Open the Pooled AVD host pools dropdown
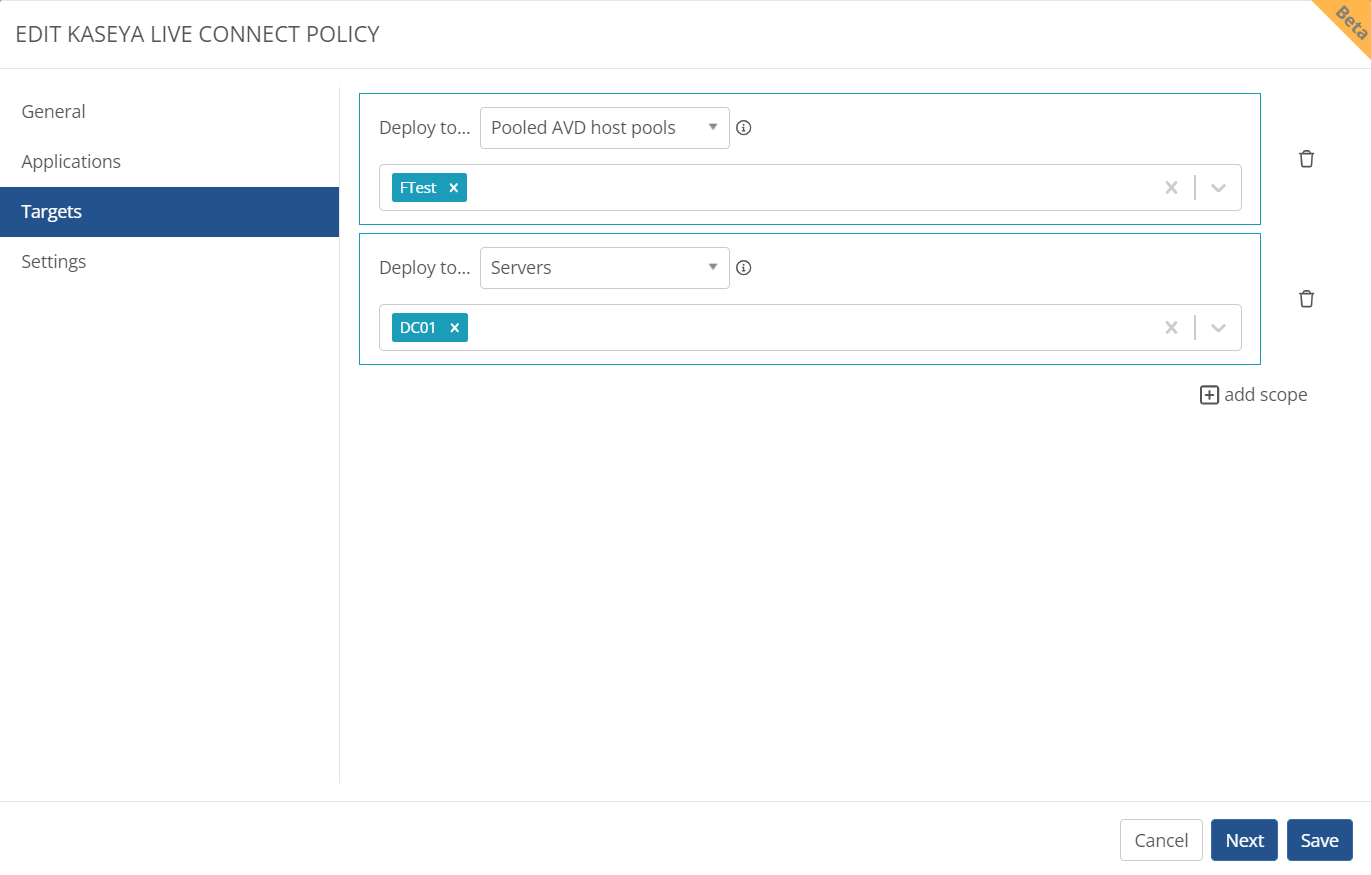 604,128
